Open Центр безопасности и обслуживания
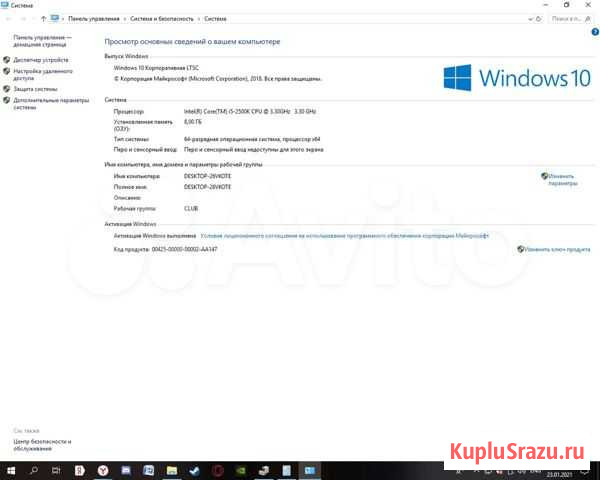600x480 pixels. point(42,445)
